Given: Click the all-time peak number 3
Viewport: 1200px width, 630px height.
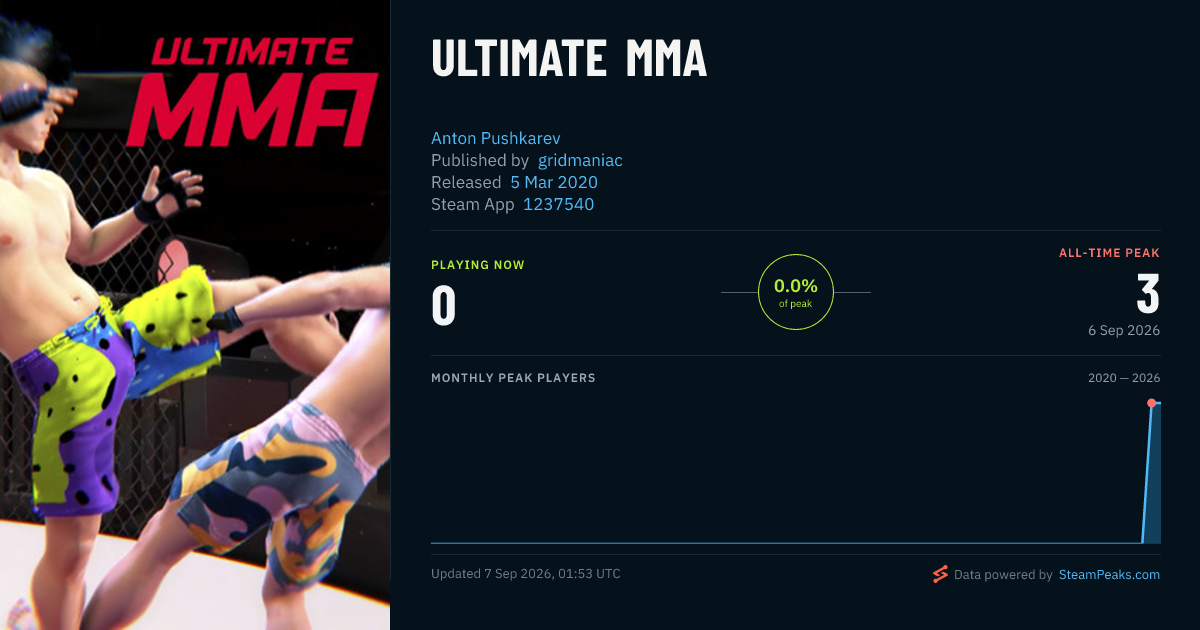Looking at the screenshot, I should pos(1148,295).
